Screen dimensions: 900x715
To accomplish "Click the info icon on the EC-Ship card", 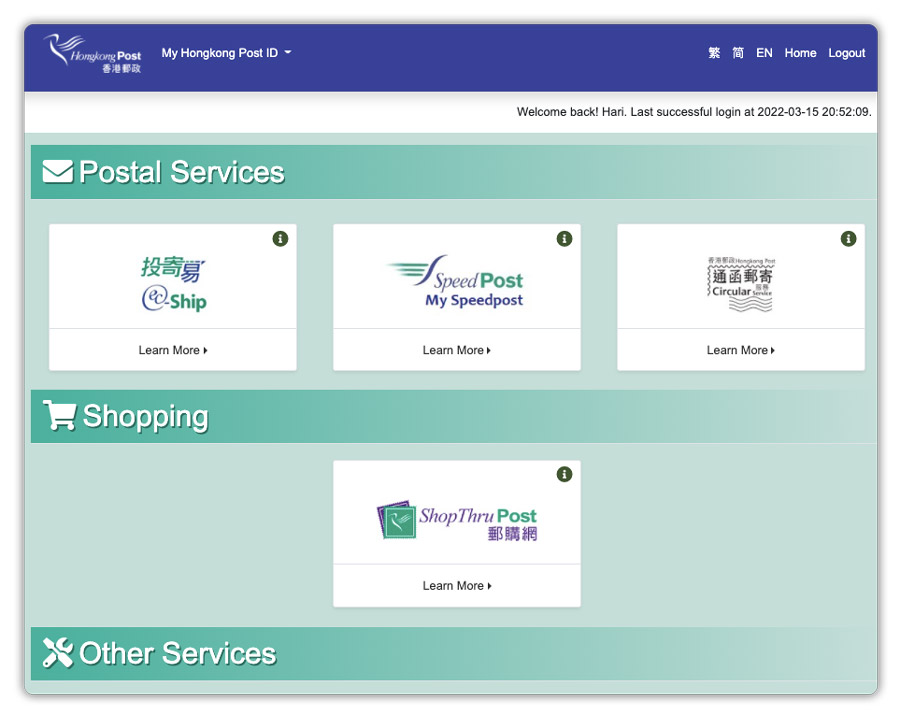I will (280, 239).
